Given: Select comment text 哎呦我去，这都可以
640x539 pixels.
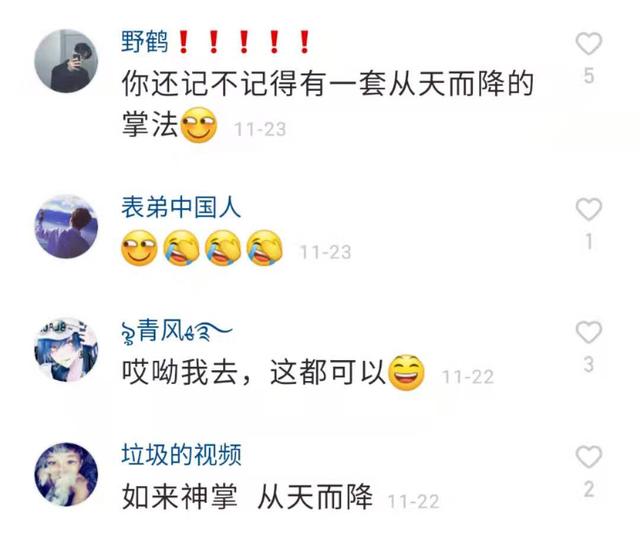Looking at the screenshot, I should pyautogui.click(x=253, y=372).
